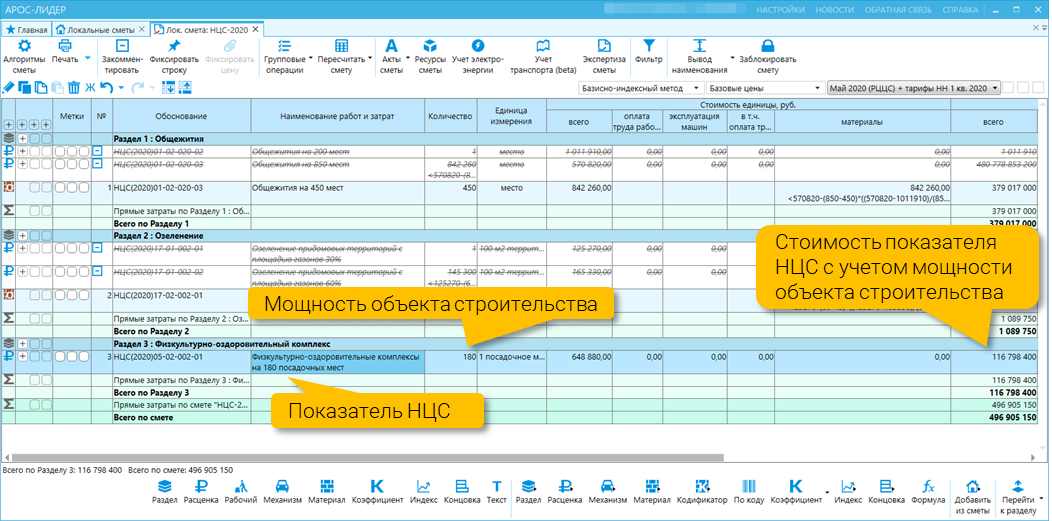Image resolution: width=1052 pixels, height=521 pixels.
Task: Expand the Май 2020 (РЦЦС) period dropdown
Action: 914,88
